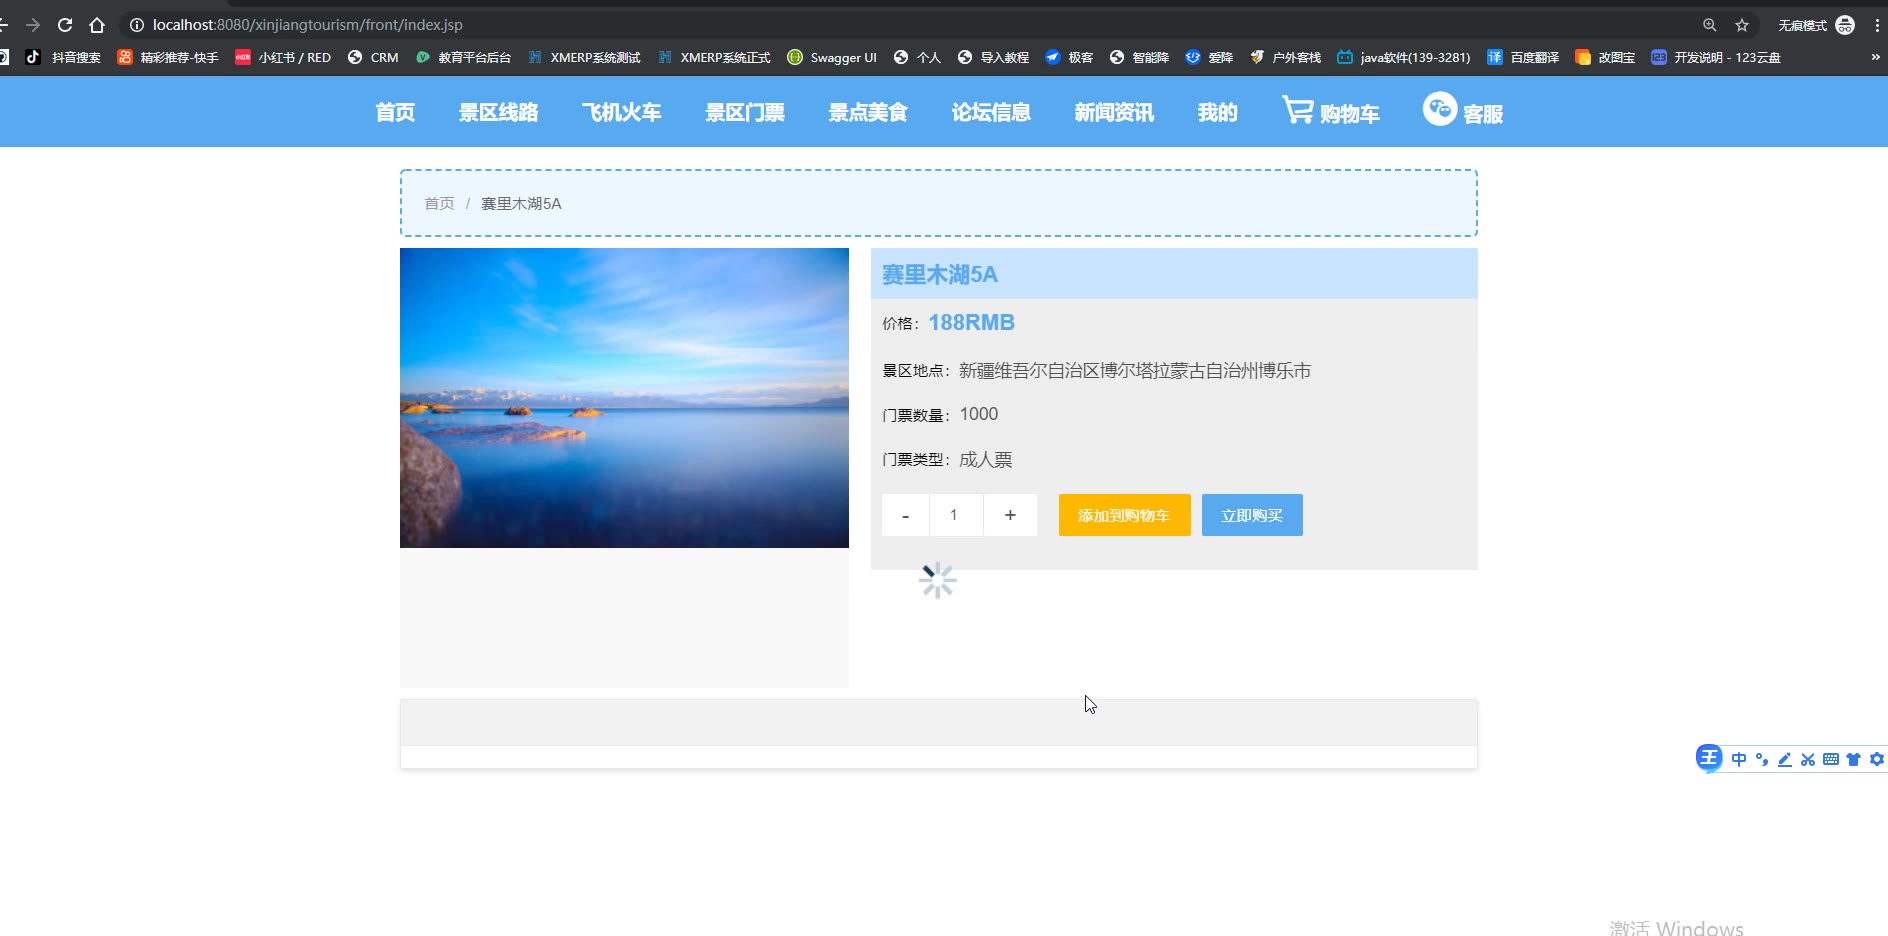Open the XMERP系统正式 bookmark
Screen dimensions: 1888x936
[x=714, y=58]
